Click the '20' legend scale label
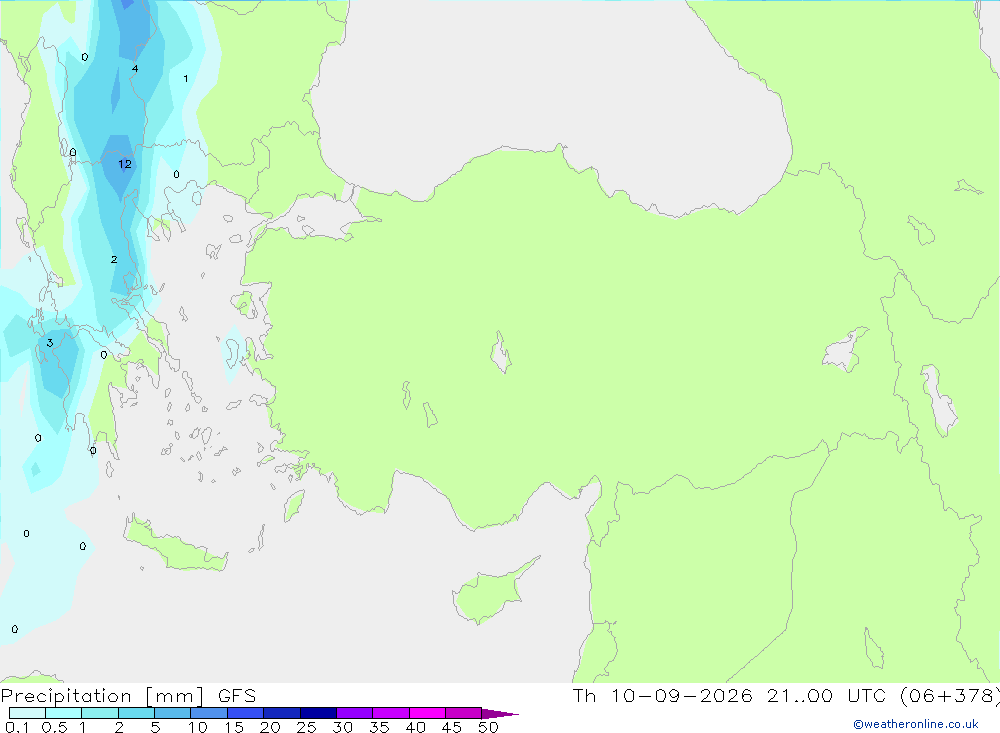 (x=270, y=727)
